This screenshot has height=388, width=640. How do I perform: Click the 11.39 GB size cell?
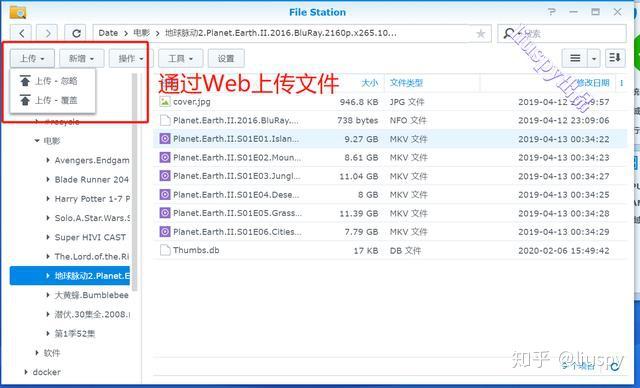(x=359, y=213)
